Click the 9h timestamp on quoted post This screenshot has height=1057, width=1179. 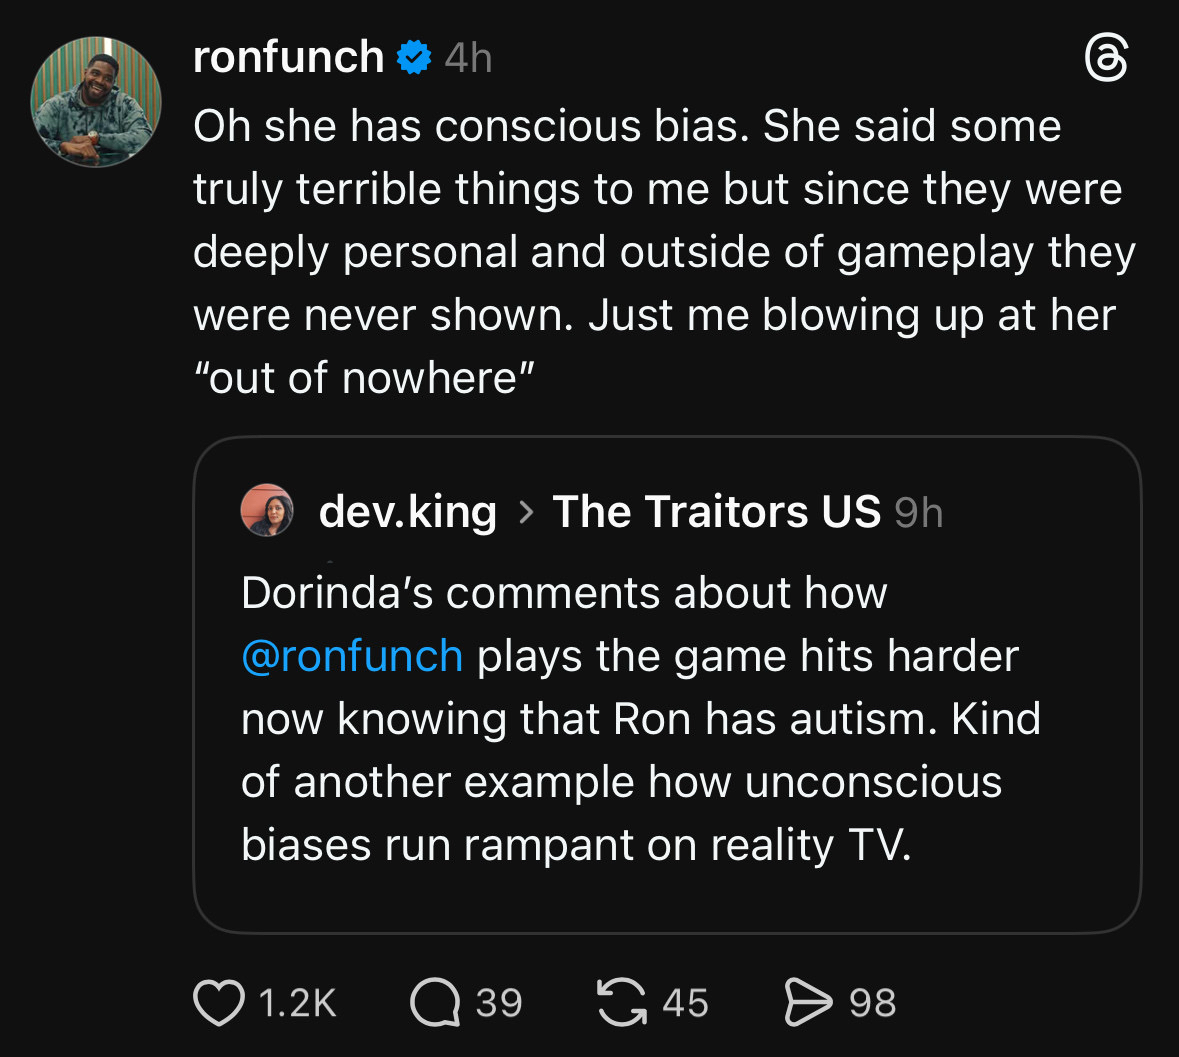(x=918, y=513)
